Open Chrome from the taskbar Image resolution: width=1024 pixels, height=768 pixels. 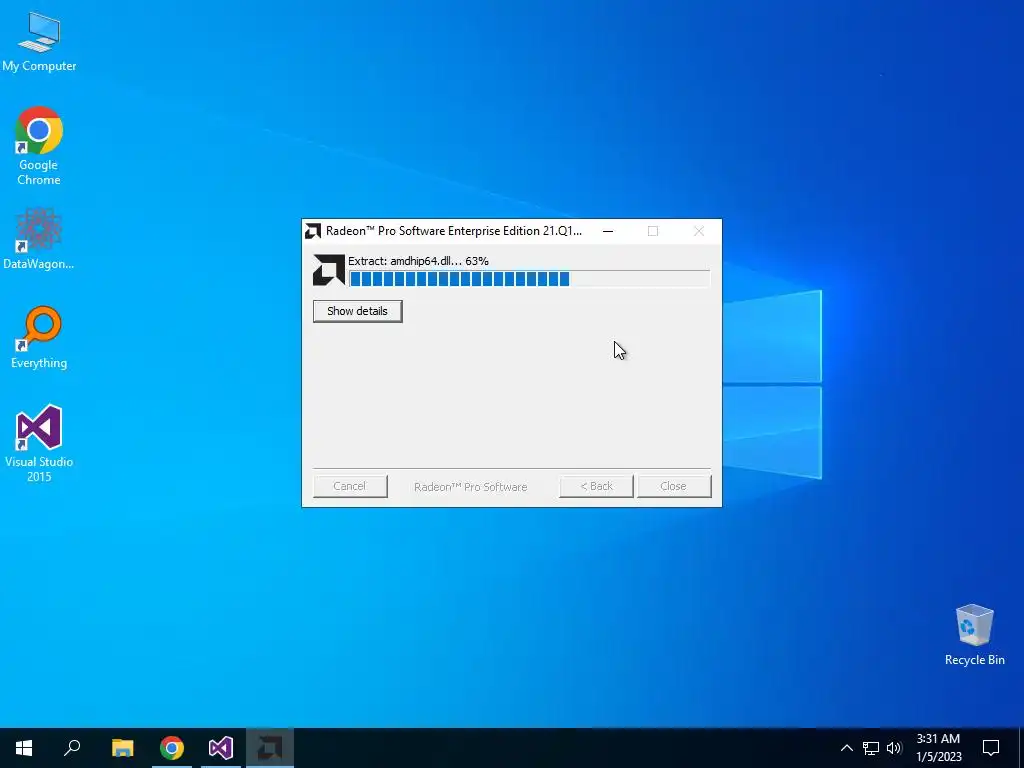172,748
